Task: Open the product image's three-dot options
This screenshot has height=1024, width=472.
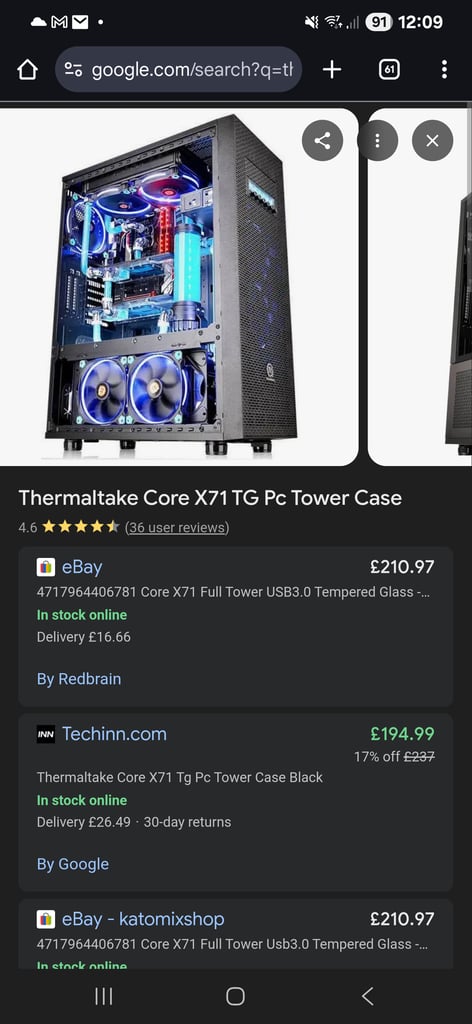Action: [x=377, y=140]
